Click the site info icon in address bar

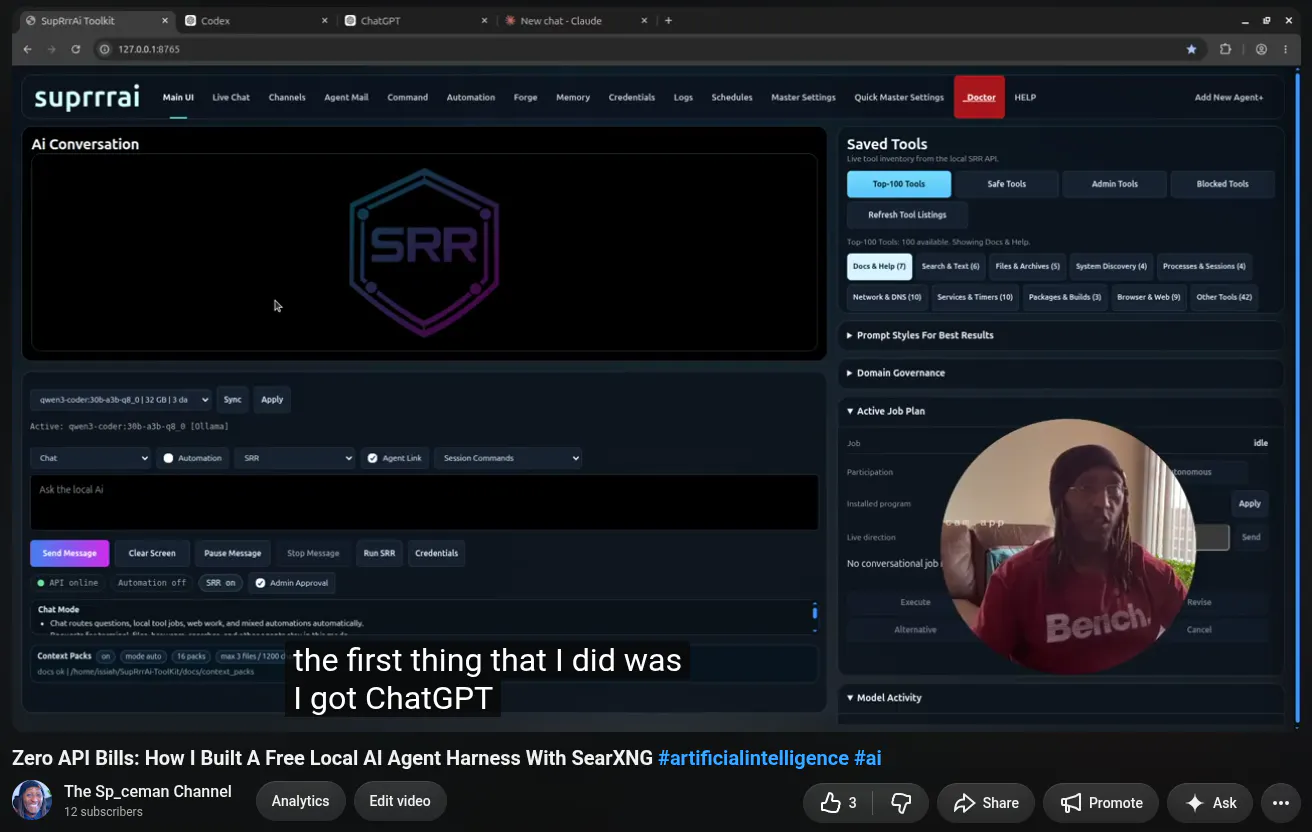pyautogui.click(x=104, y=49)
